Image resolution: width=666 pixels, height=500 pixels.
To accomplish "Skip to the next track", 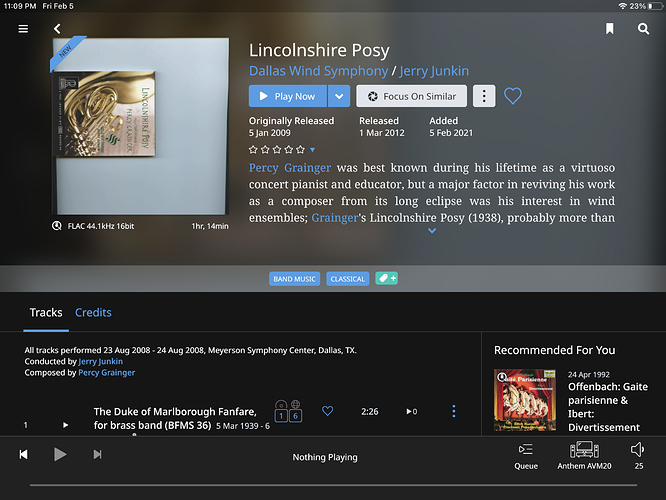I will [x=97, y=455].
